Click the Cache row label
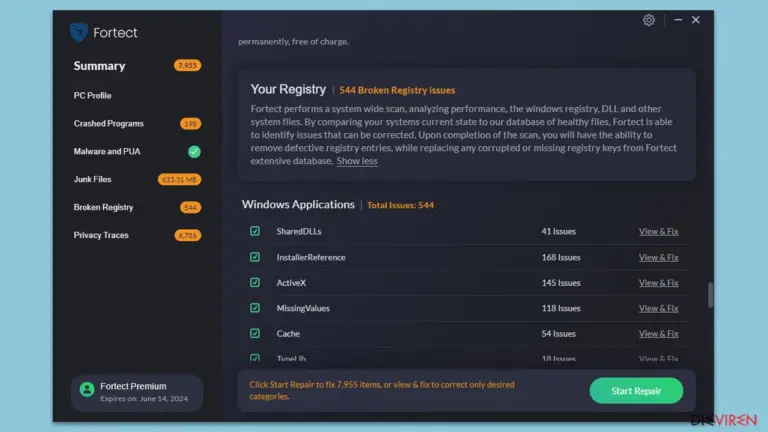The width and height of the screenshot is (768, 432). (x=288, y=334)
